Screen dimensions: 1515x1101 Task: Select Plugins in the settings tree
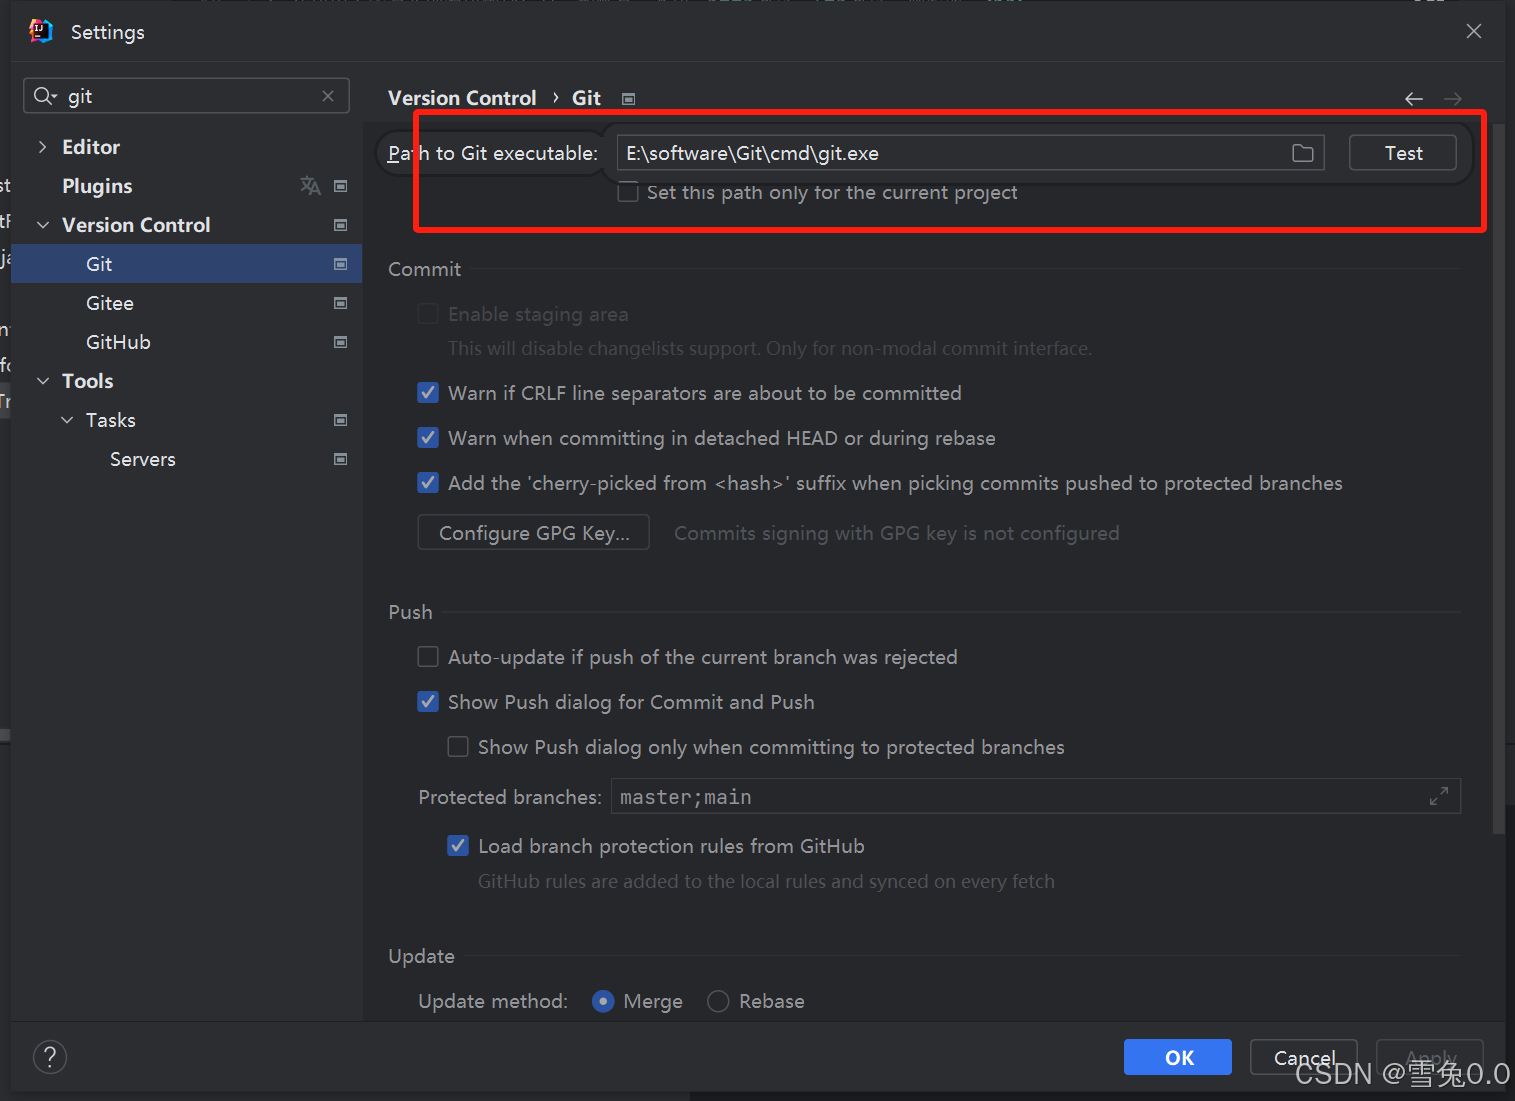(x=97, y=186)
